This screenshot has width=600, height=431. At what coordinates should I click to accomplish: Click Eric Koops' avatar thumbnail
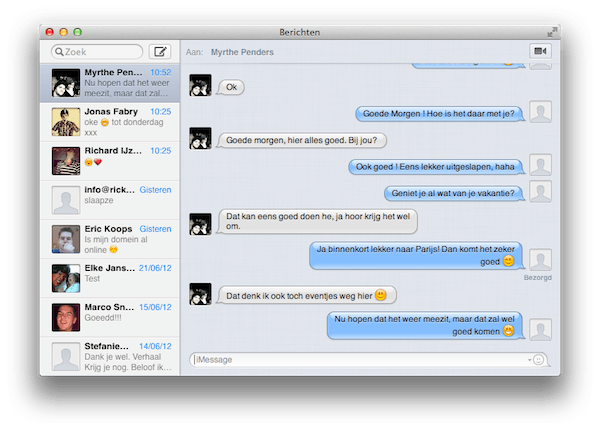[66, 239]
